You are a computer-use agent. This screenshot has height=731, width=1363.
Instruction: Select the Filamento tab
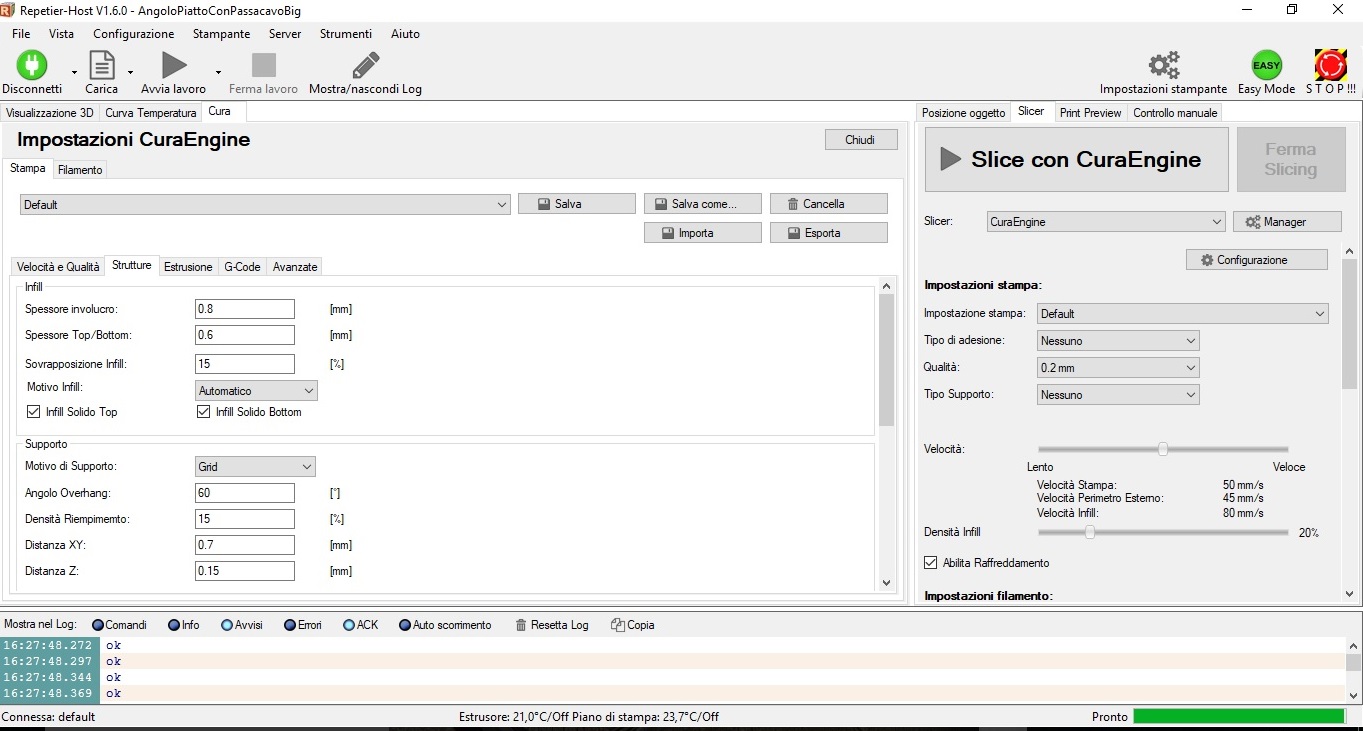[80, 170]
